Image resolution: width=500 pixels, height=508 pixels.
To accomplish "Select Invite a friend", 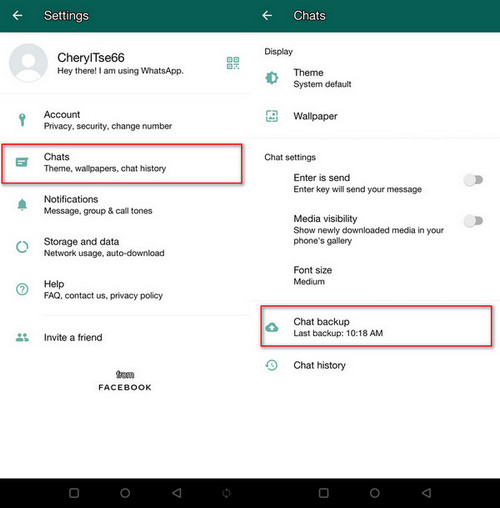I will tap(125, 337).
